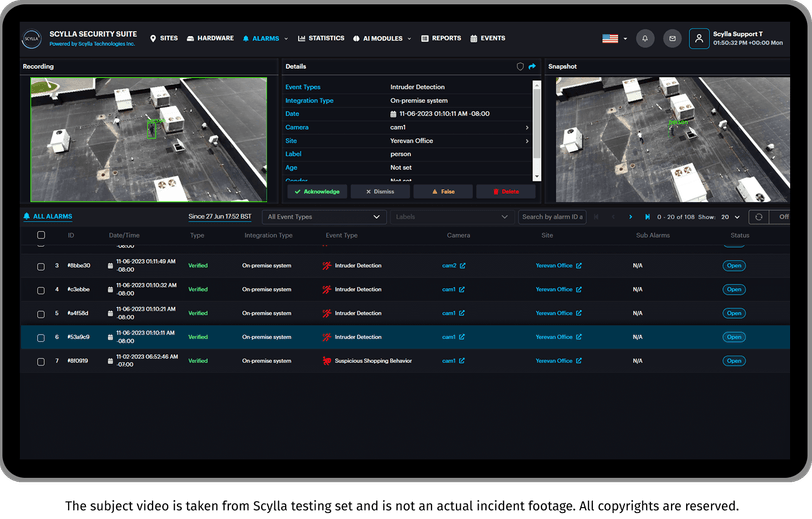Click the refresh icon in alarms toolbar
This screenshot has height=519, width=812.
coord(759,217)
